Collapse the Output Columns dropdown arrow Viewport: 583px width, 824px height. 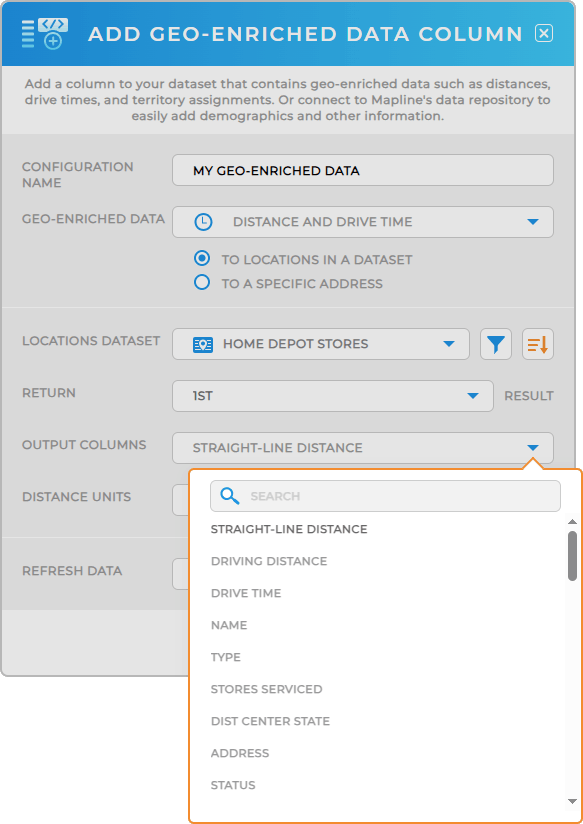pos(533,448)
